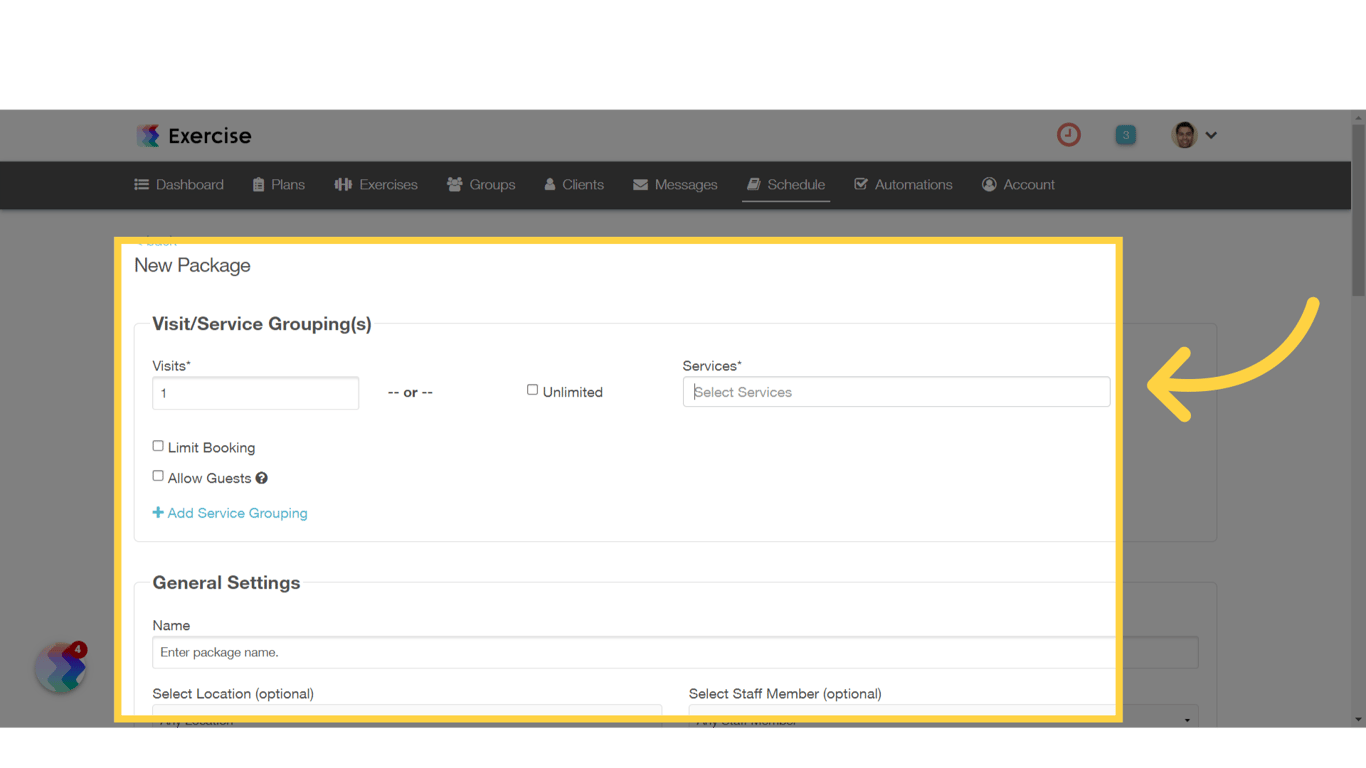Click the Messages envelope icon
The height and width of the screenshot is (768, 1366).
pos(640,184)
